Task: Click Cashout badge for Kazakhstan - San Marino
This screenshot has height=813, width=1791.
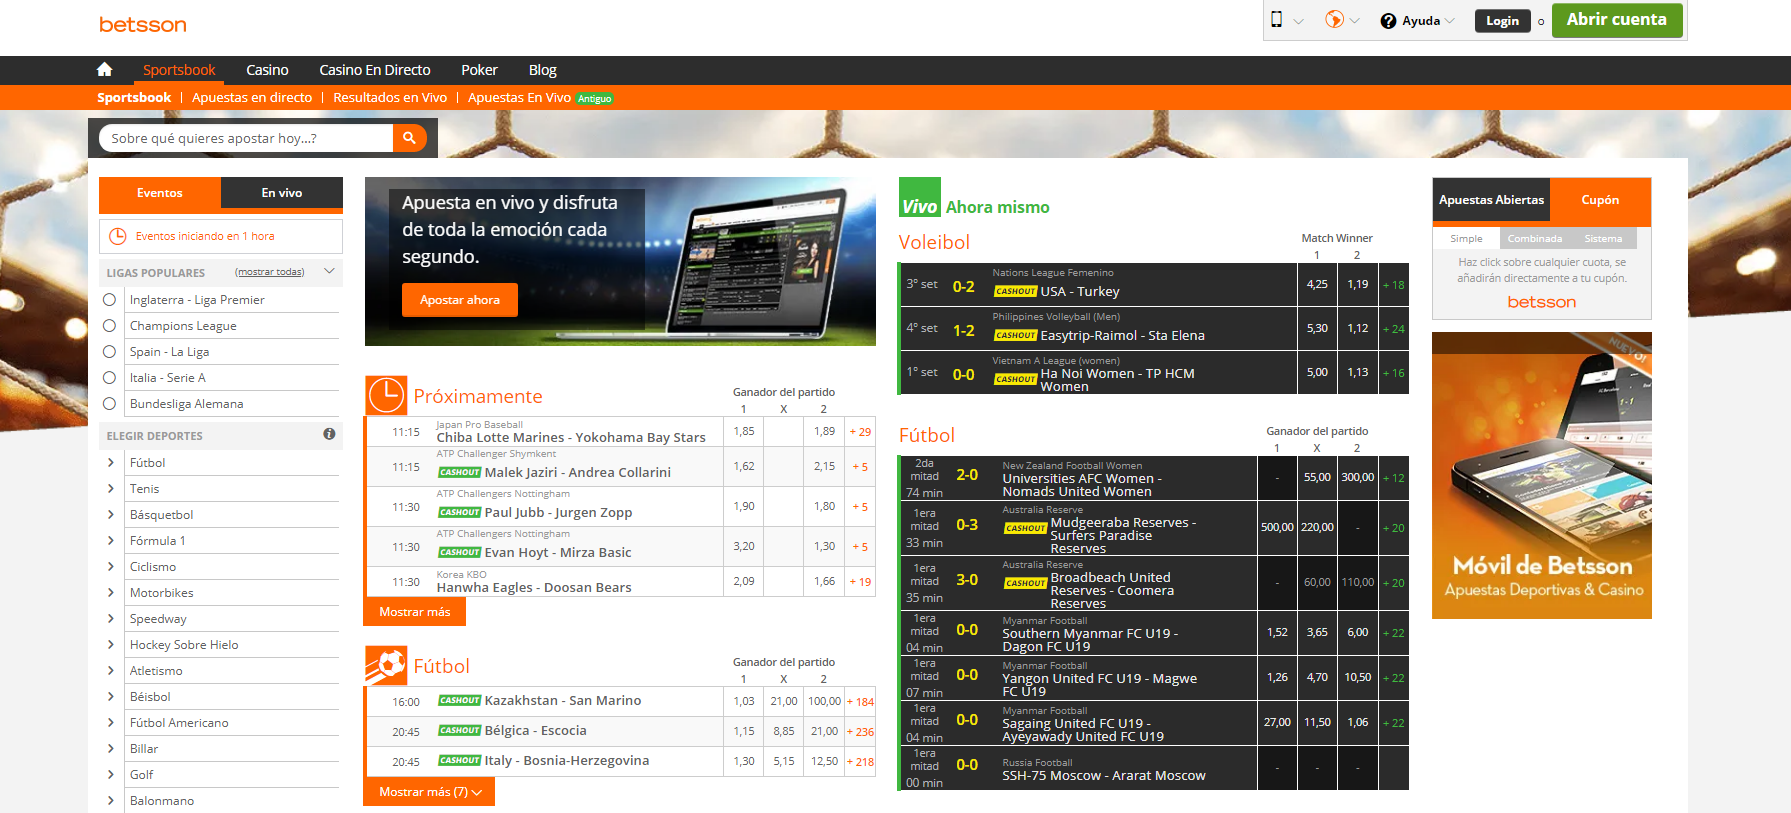Action: 460,700
